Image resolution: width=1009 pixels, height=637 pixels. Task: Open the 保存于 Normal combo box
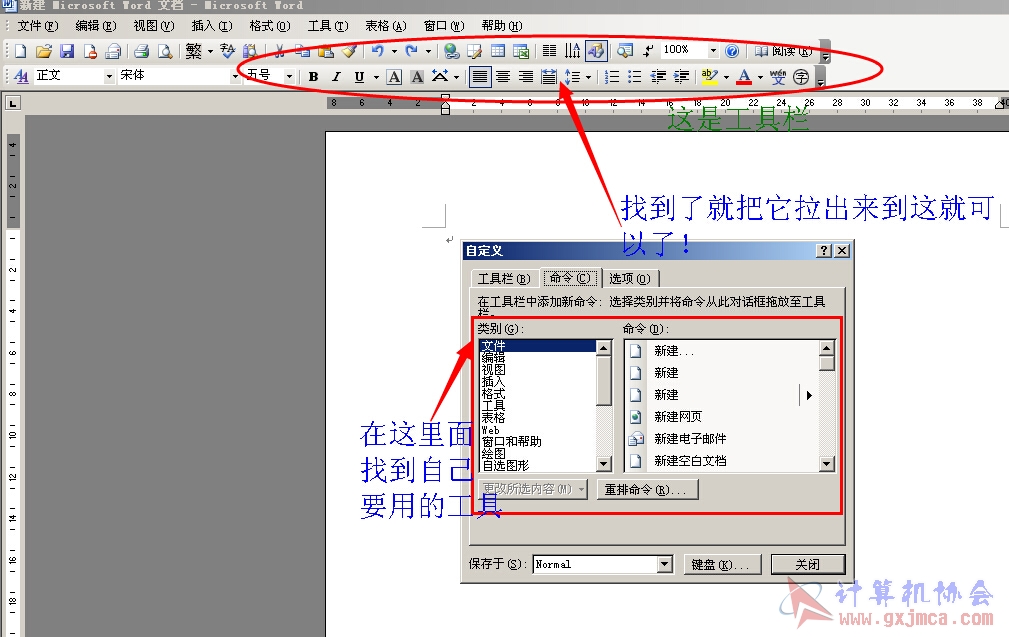tap(603, 564)
